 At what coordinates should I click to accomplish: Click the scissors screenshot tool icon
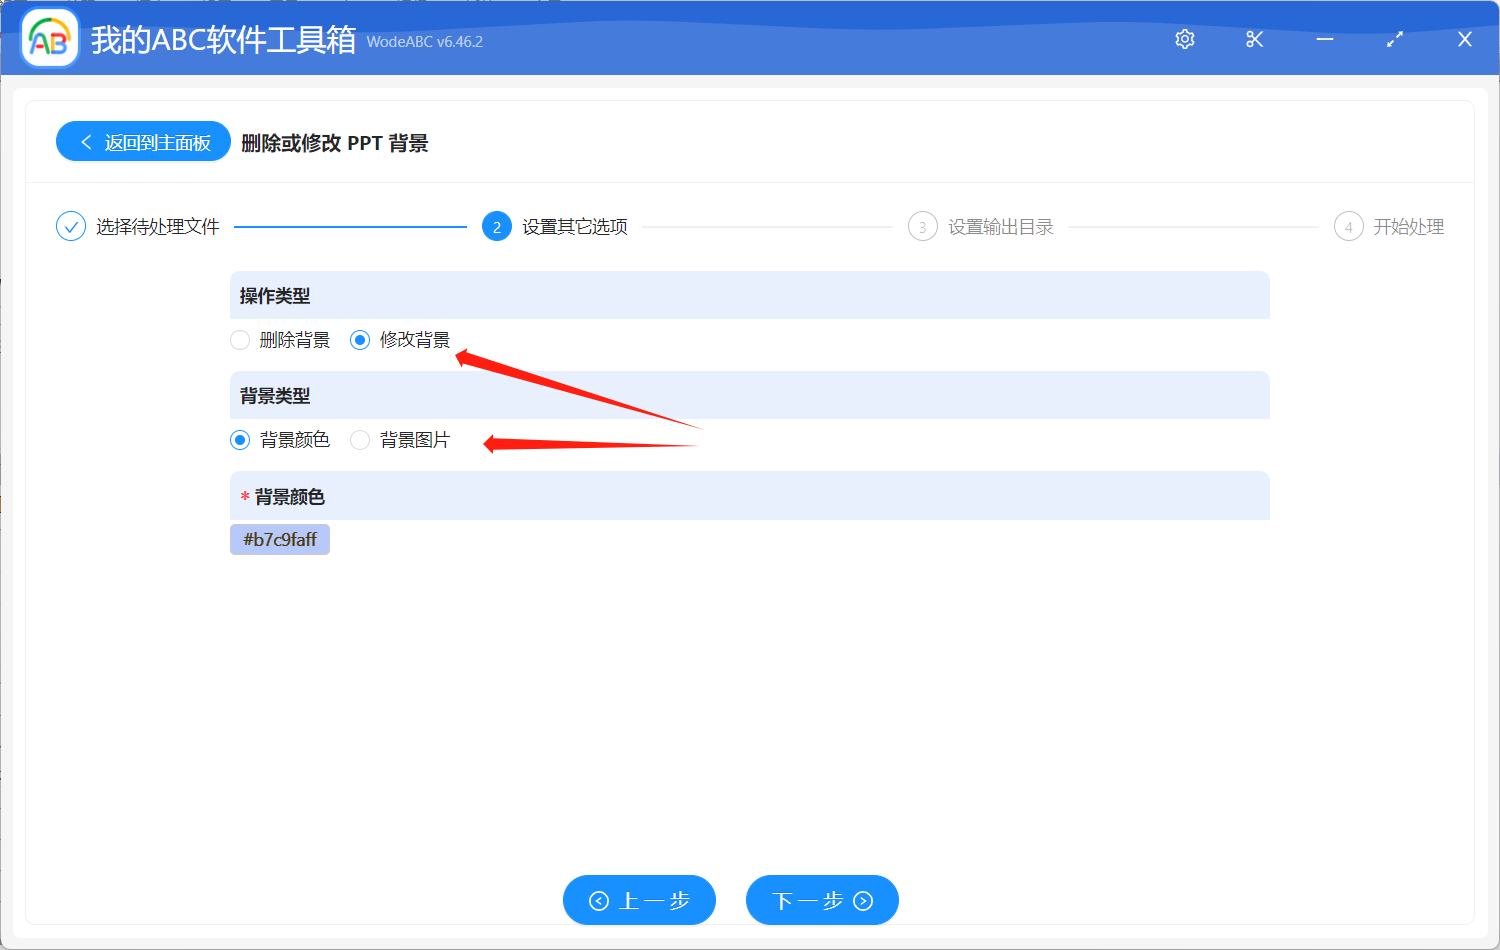pos(1254,39)
